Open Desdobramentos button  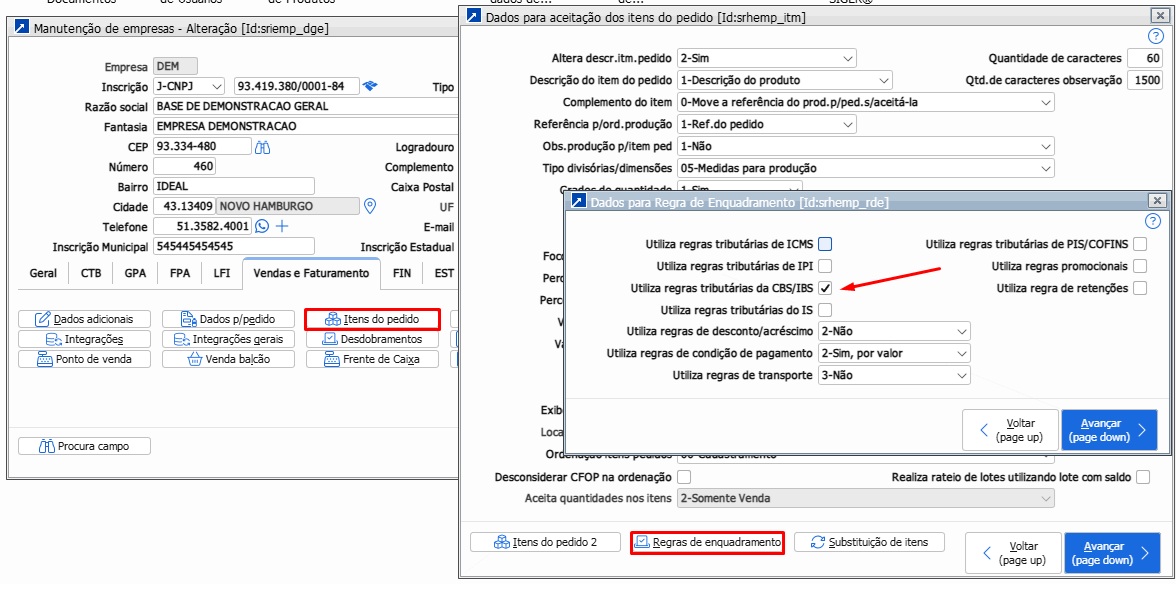[x=373, y=339]
